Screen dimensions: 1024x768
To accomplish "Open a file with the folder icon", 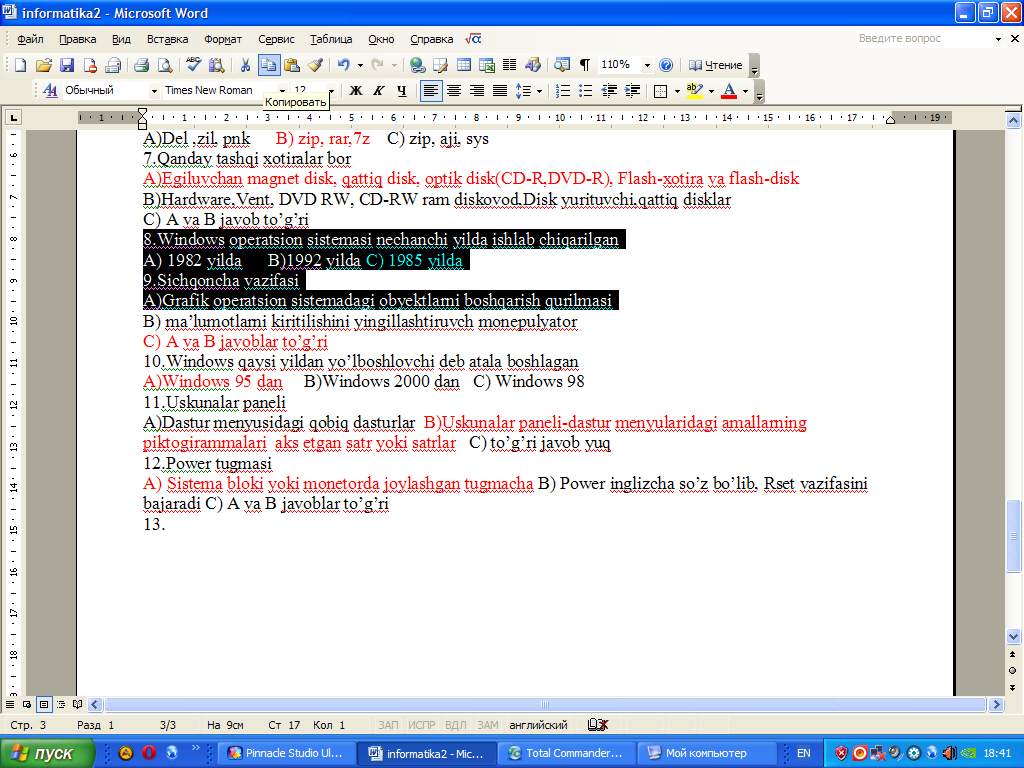I will click(44, 65).
